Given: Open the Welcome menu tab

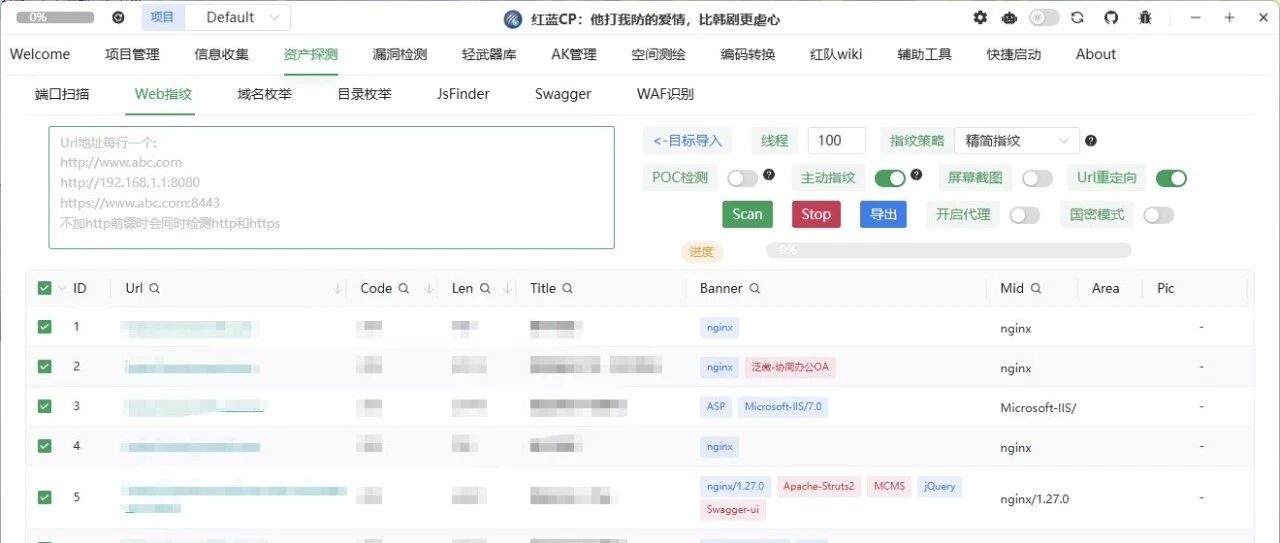Looking at the screenshot, I should click(40, 54).
